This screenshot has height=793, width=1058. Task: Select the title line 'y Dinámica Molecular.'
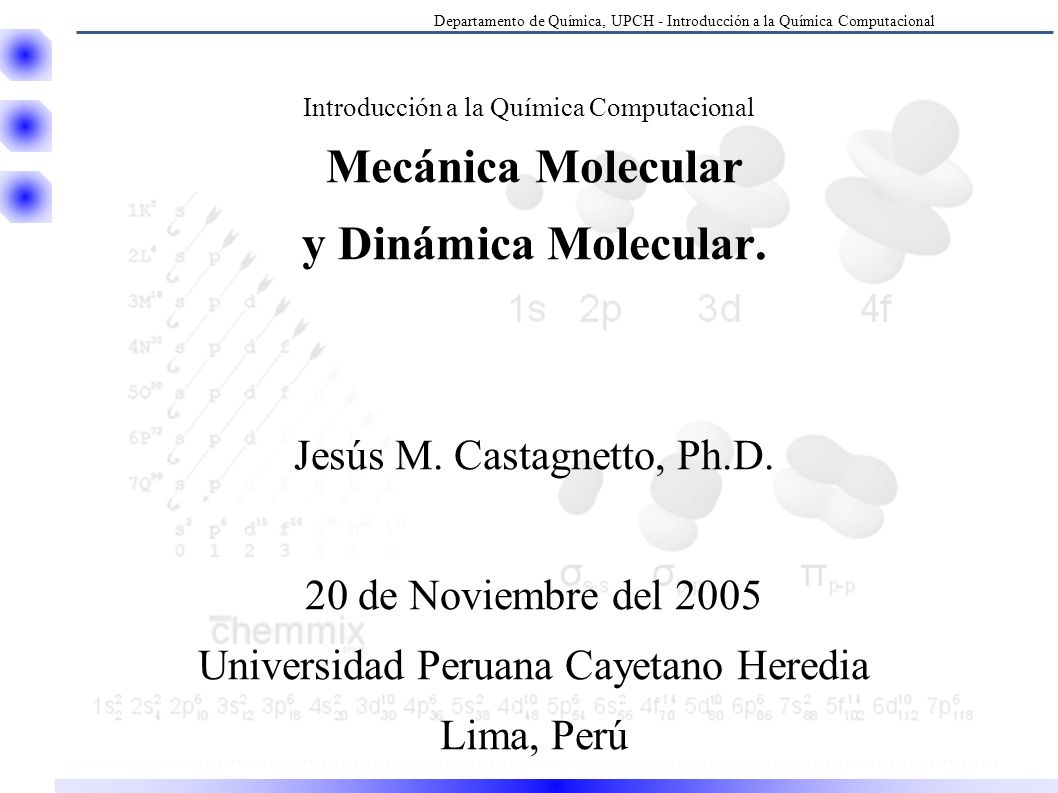click(x=534, y=244)
